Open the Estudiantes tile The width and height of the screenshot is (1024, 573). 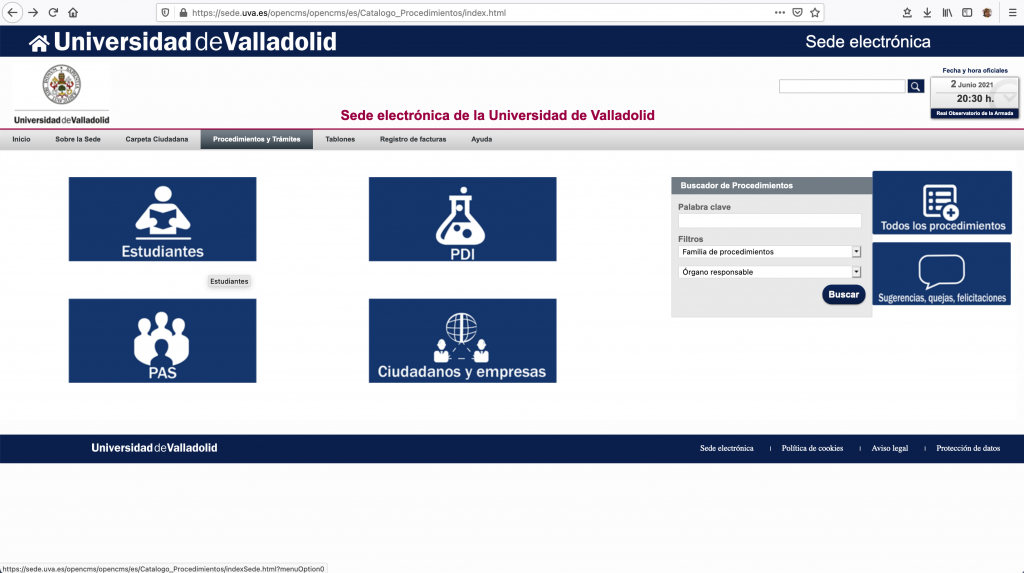[x=163, y=219]
